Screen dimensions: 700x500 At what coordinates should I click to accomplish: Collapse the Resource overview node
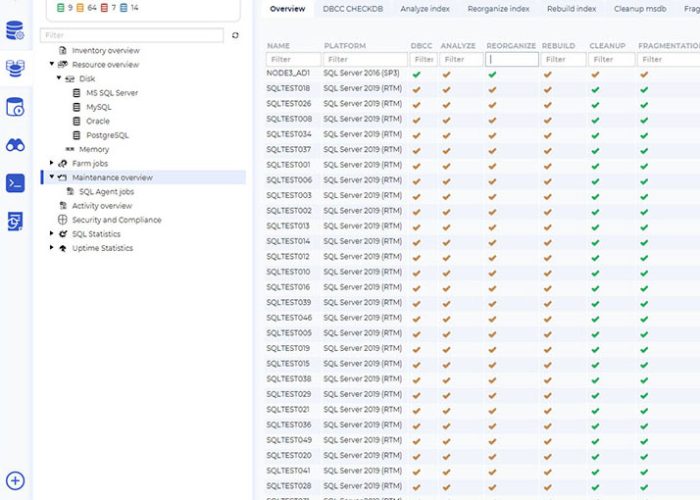click(x=52, y=64)
